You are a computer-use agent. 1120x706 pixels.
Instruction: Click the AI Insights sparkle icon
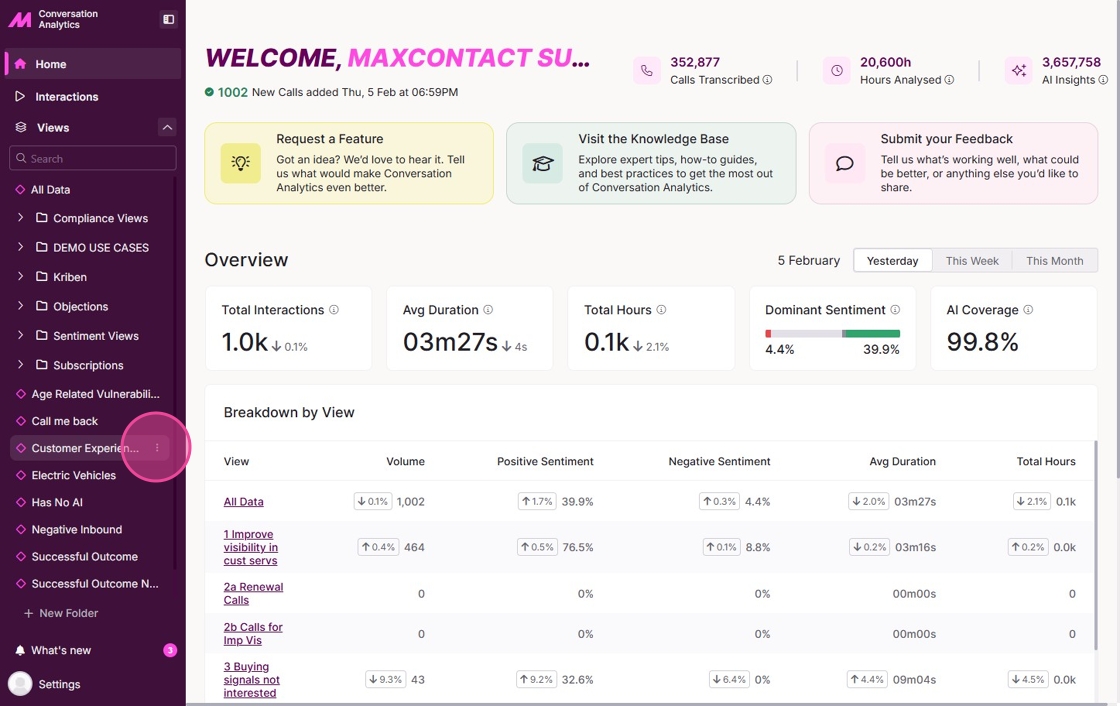[1019, 71]
